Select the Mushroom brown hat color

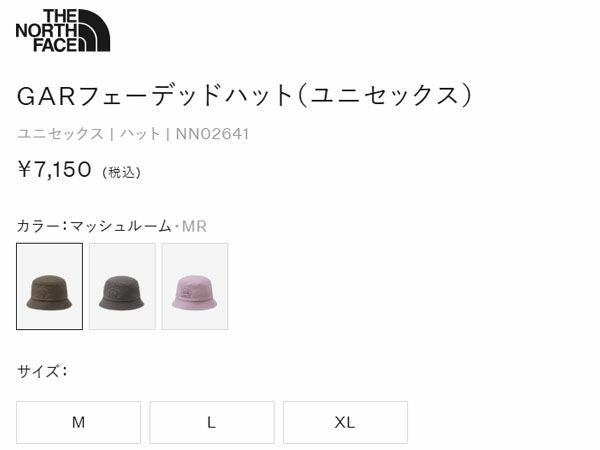tap(49, 286)
